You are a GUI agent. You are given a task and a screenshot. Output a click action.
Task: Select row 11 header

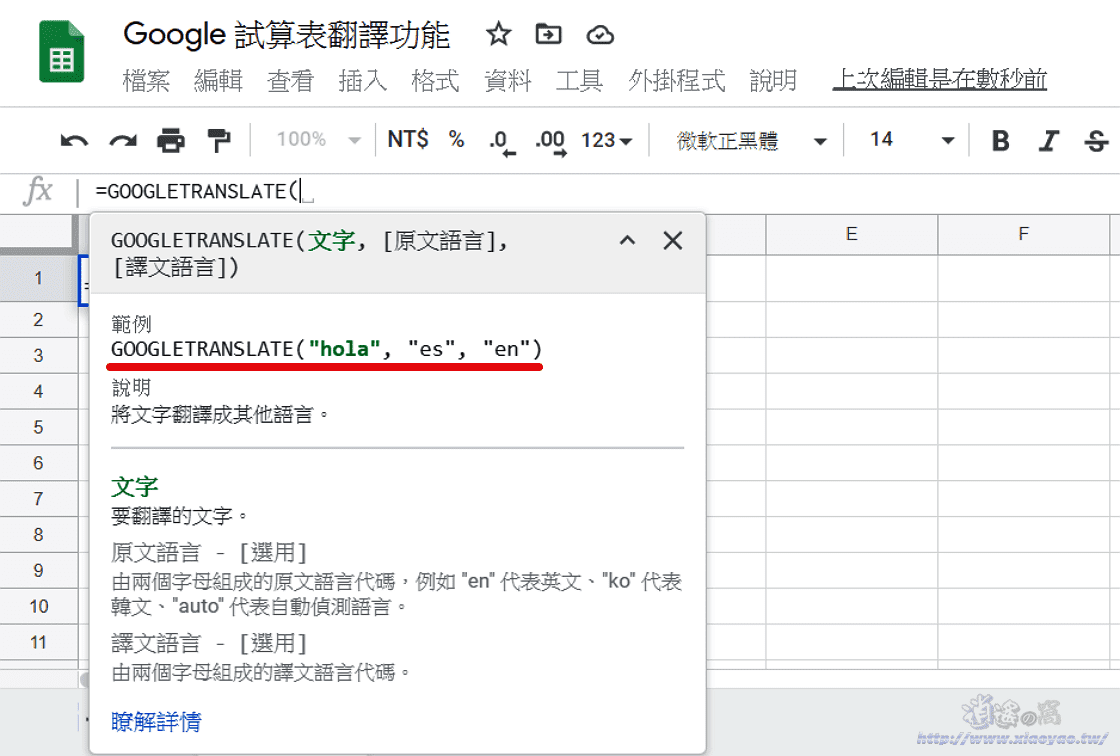(39, 642)
